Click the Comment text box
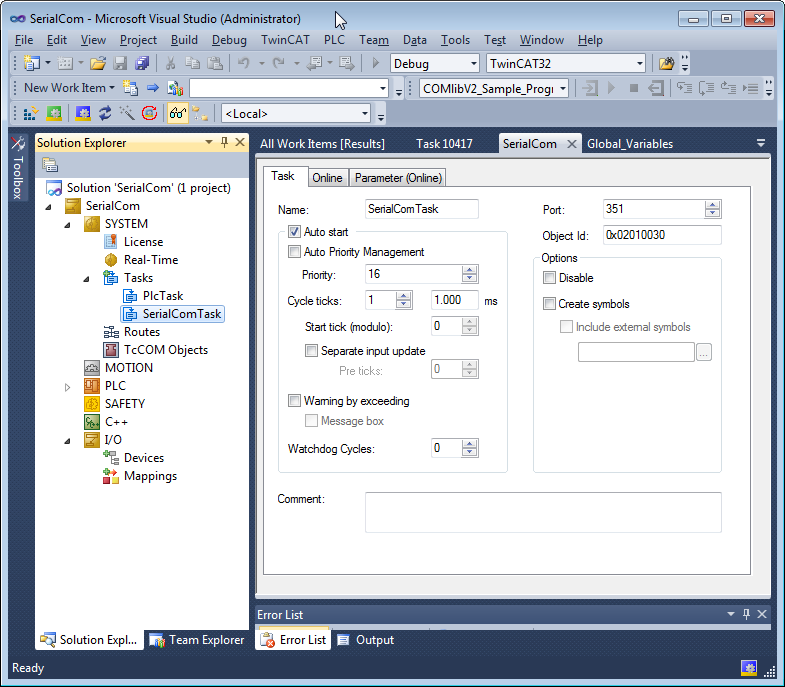This screenshot has height=687, width=785. [x=543, y=512]
